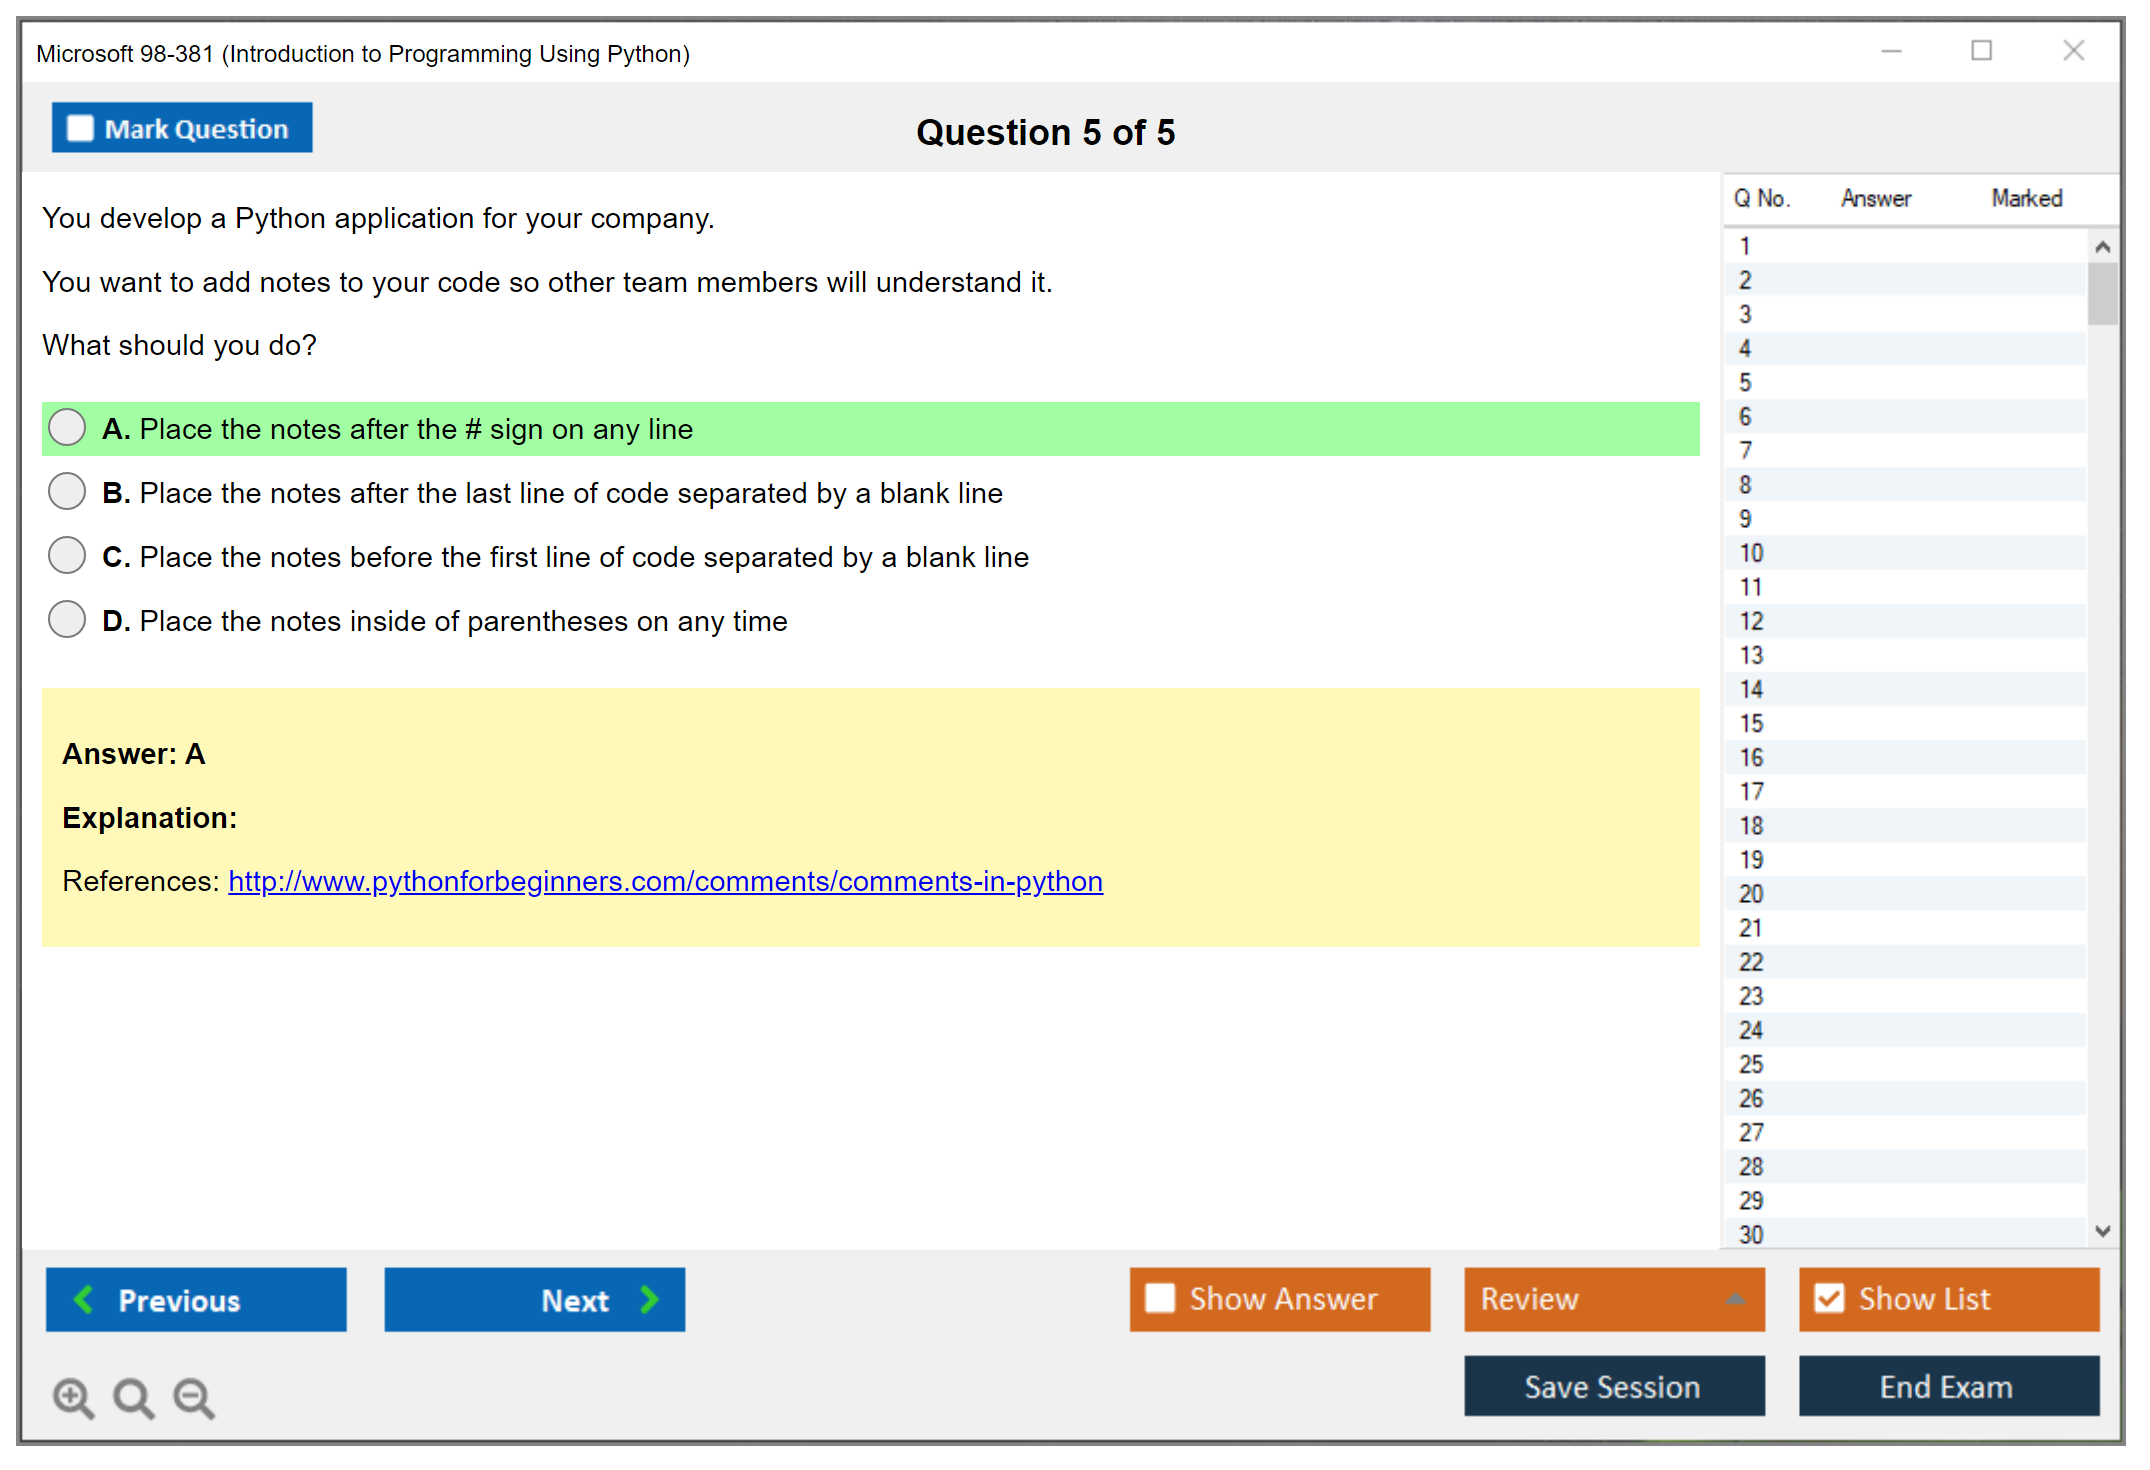The width and height of the screenshot is (2150, 1470).
Task: Click the reset zoom magnifier icon
Action: pyautogui.click(x=133, y=1397)
